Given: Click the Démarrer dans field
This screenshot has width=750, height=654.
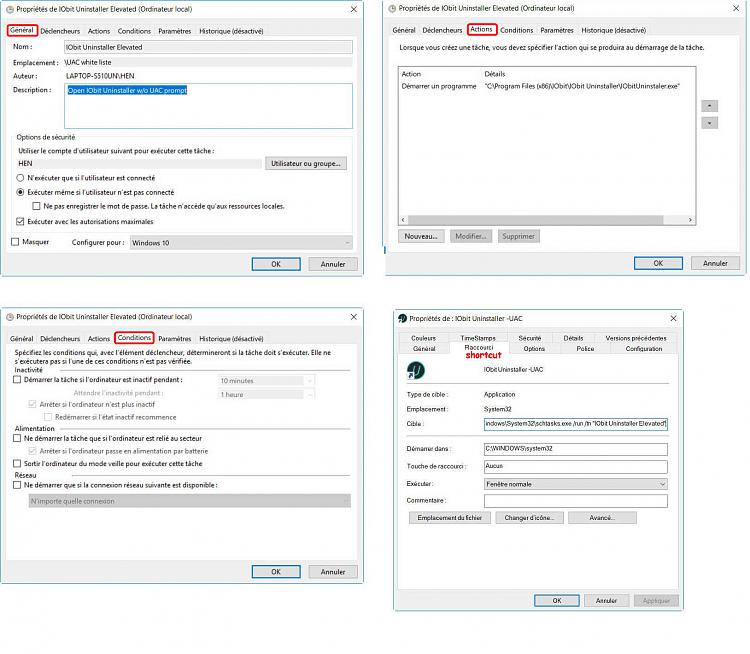Looking at the screenshot, I should pos(575,449).
